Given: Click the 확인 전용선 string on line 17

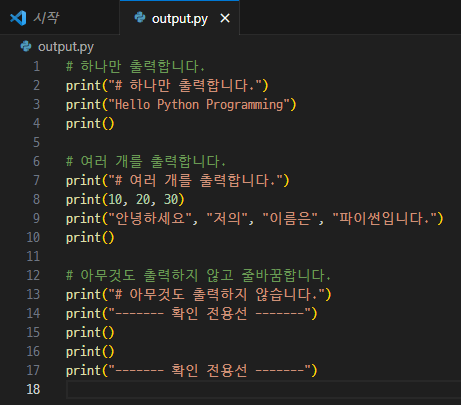Looking at the screenshot, I should (x=209, y=371).
